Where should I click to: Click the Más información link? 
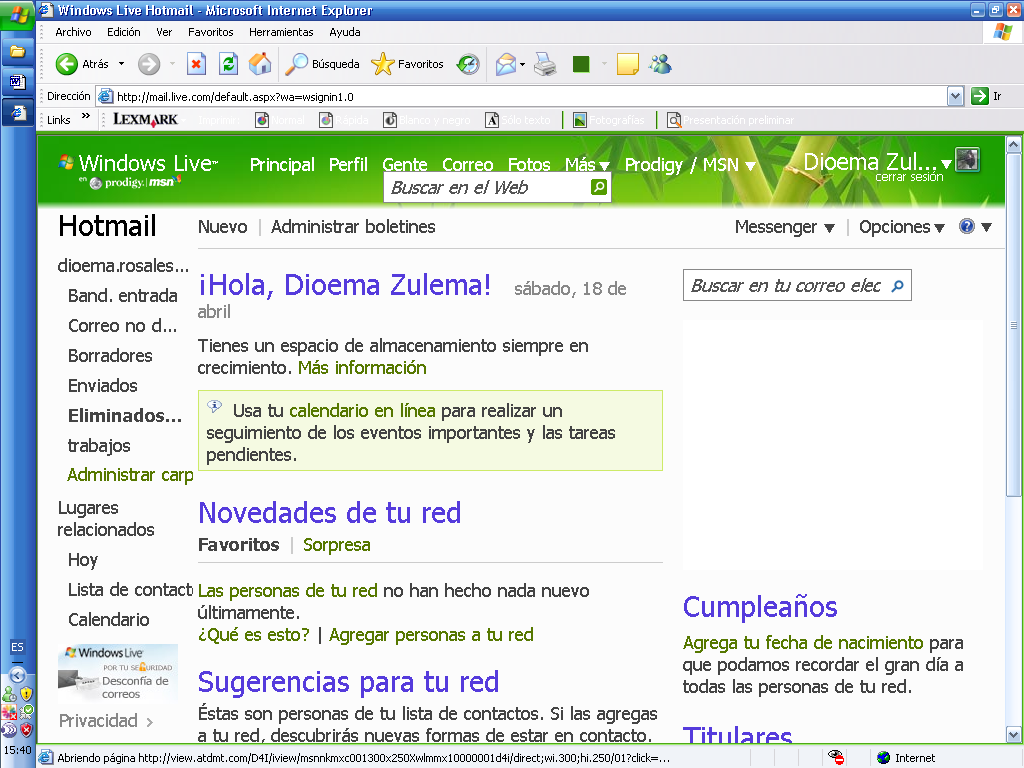(x=362, y=368)
